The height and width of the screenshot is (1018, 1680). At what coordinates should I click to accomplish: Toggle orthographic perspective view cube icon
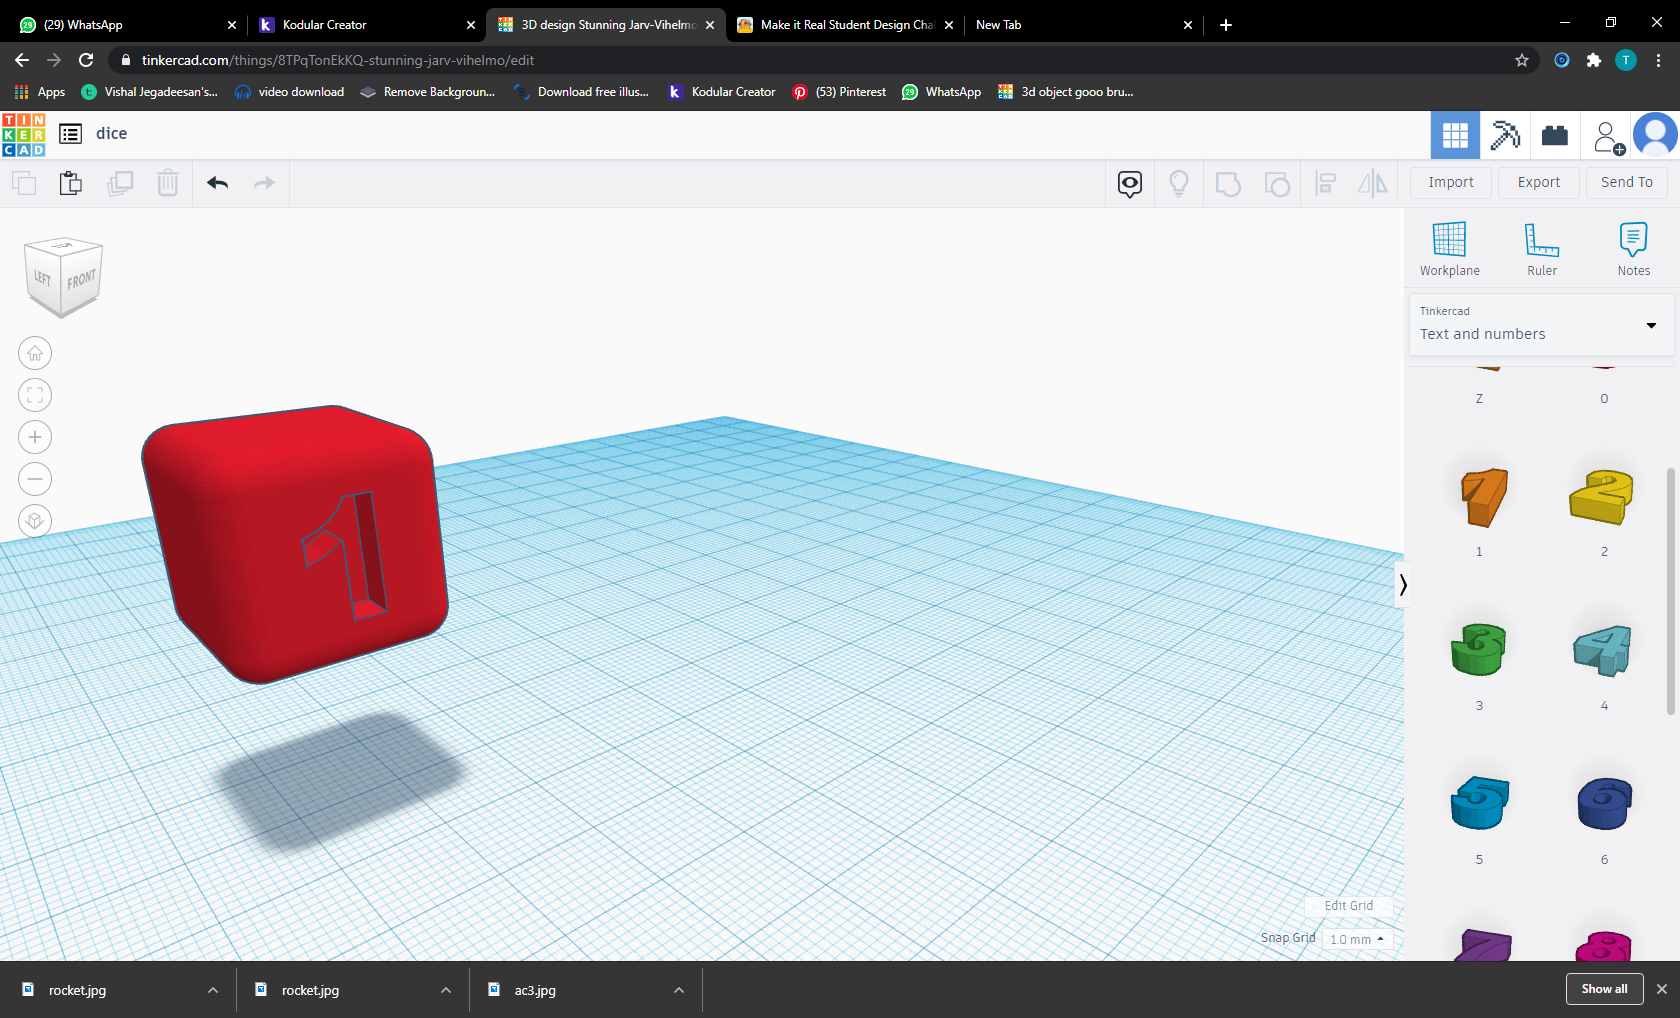[35, 521]
